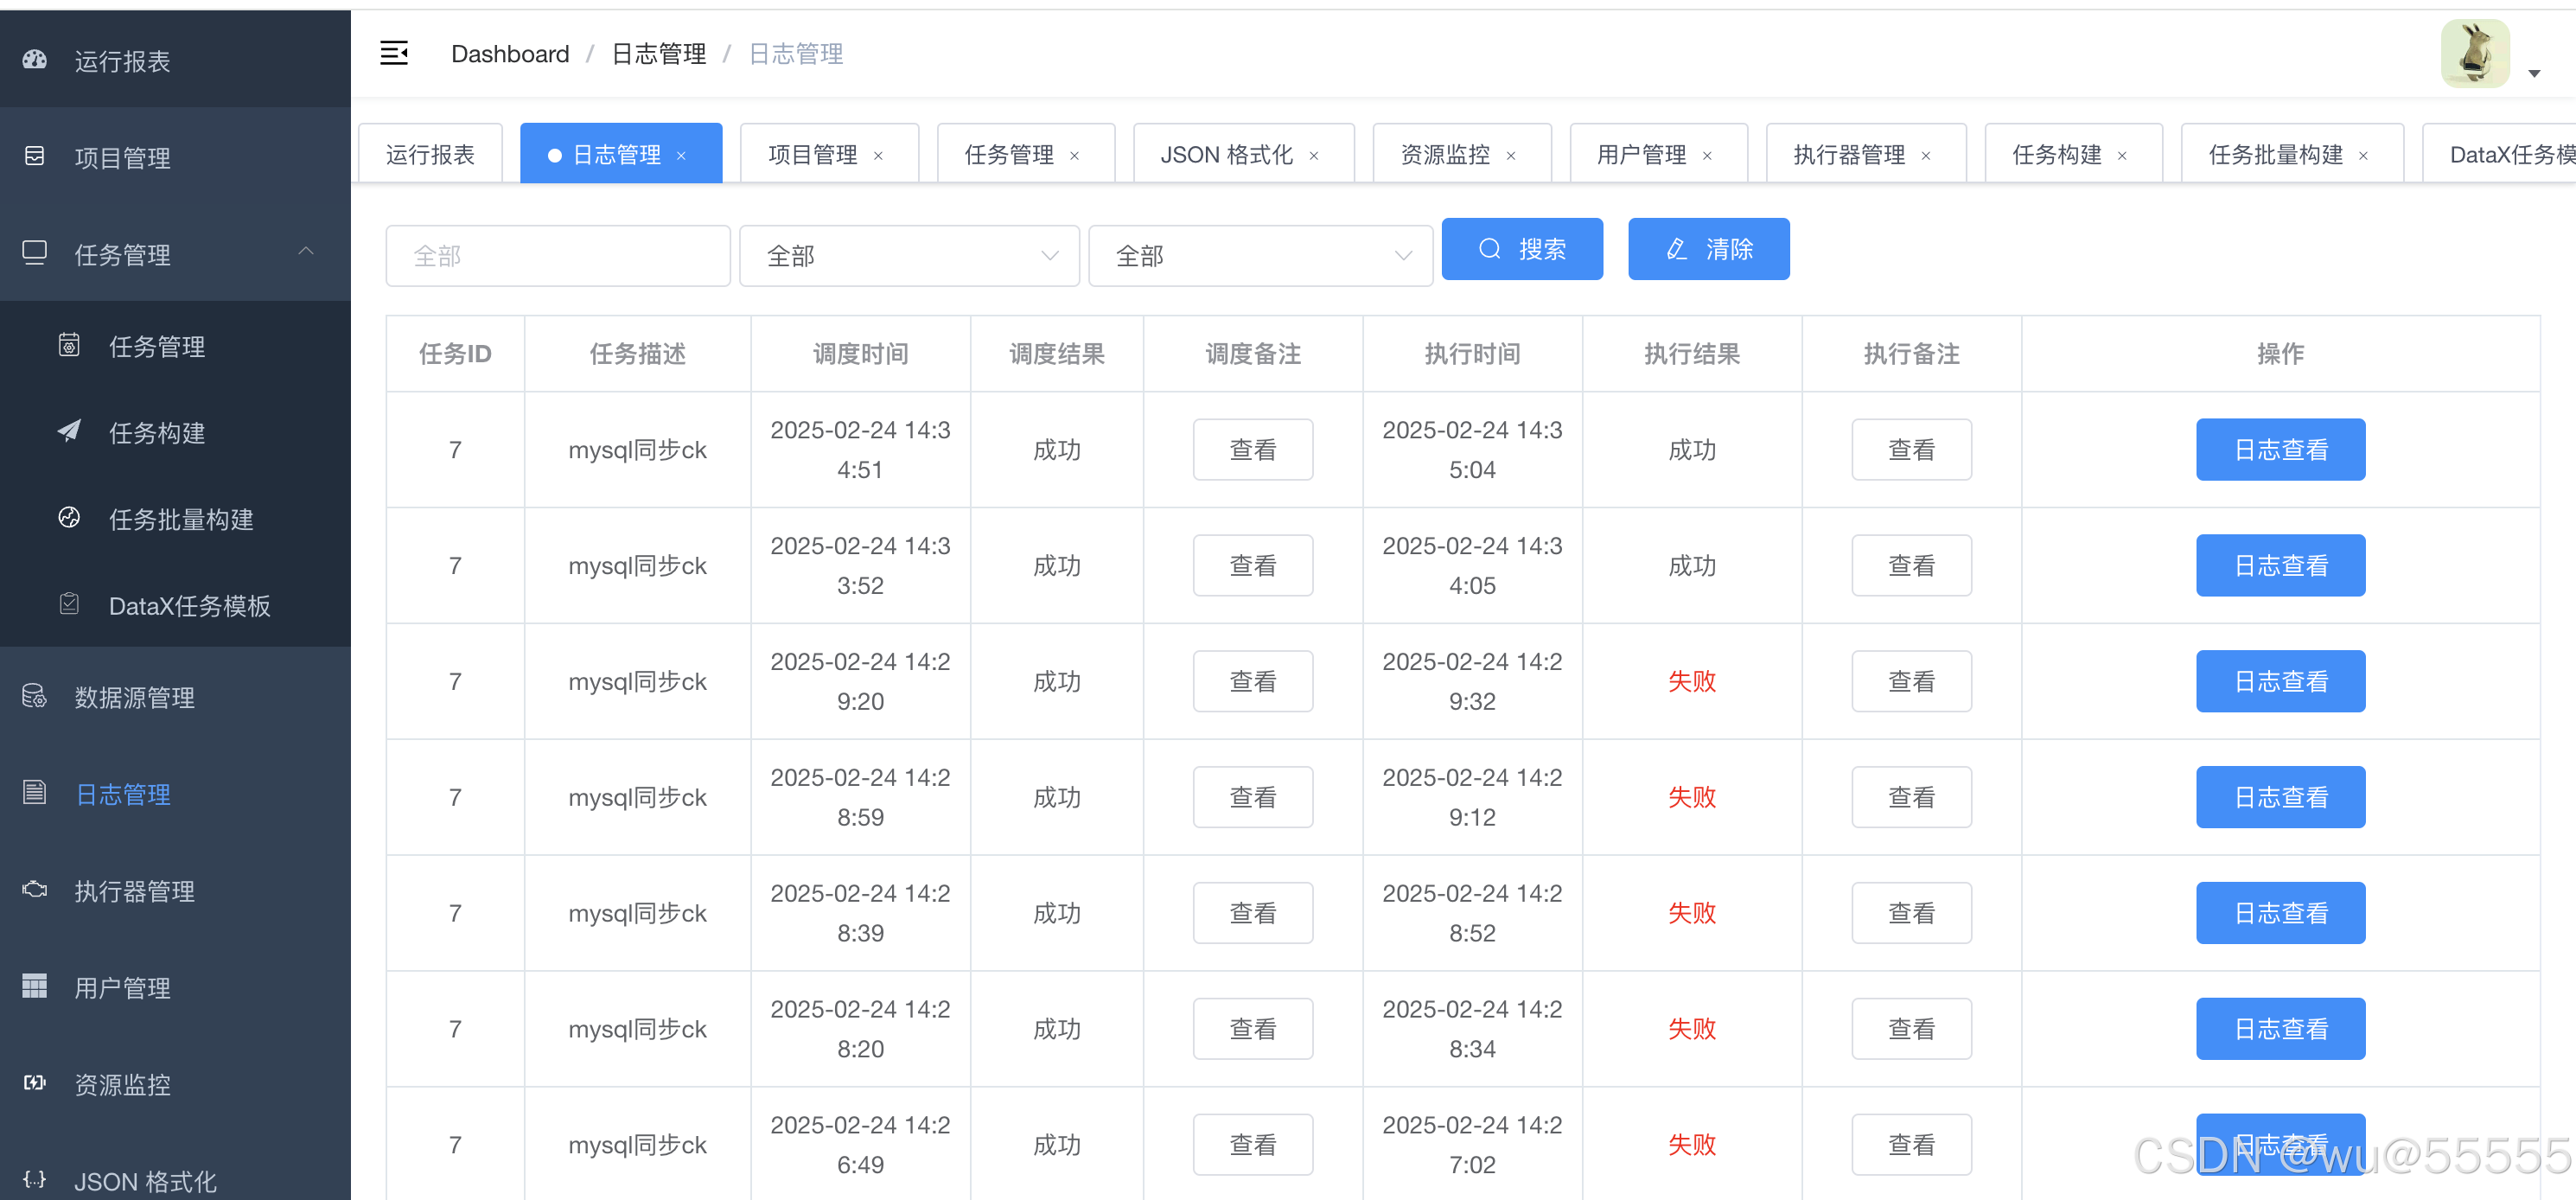The height and width of the screenshot is (1200, 2576).
Task: Open the middle 全部 filter dropdown
Action: 909,256
